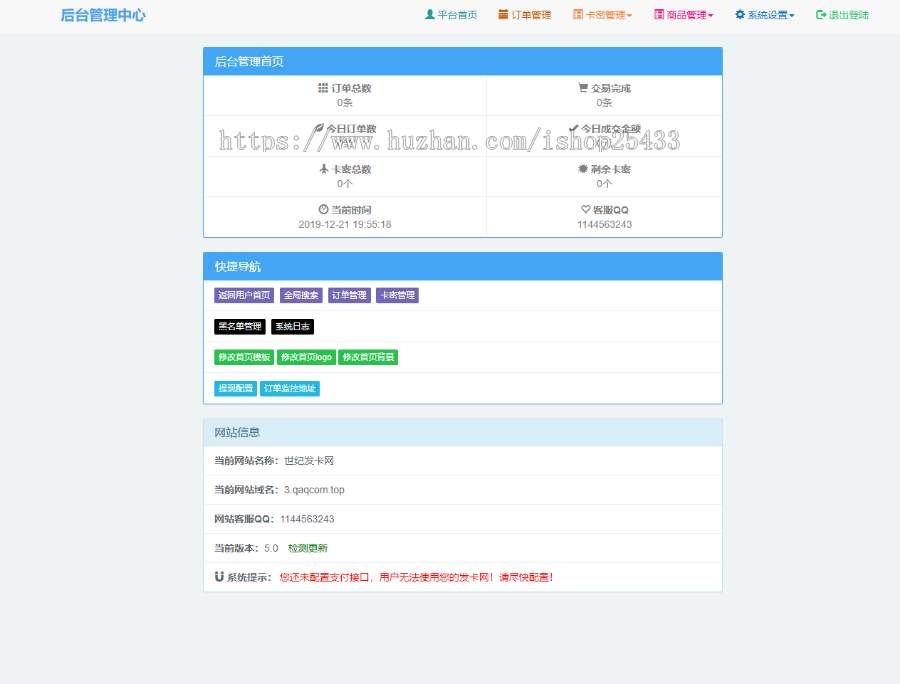Click the red payment interface warning text
The width and height of the screenshot is (900, 684).
click(x=416, y=577)
